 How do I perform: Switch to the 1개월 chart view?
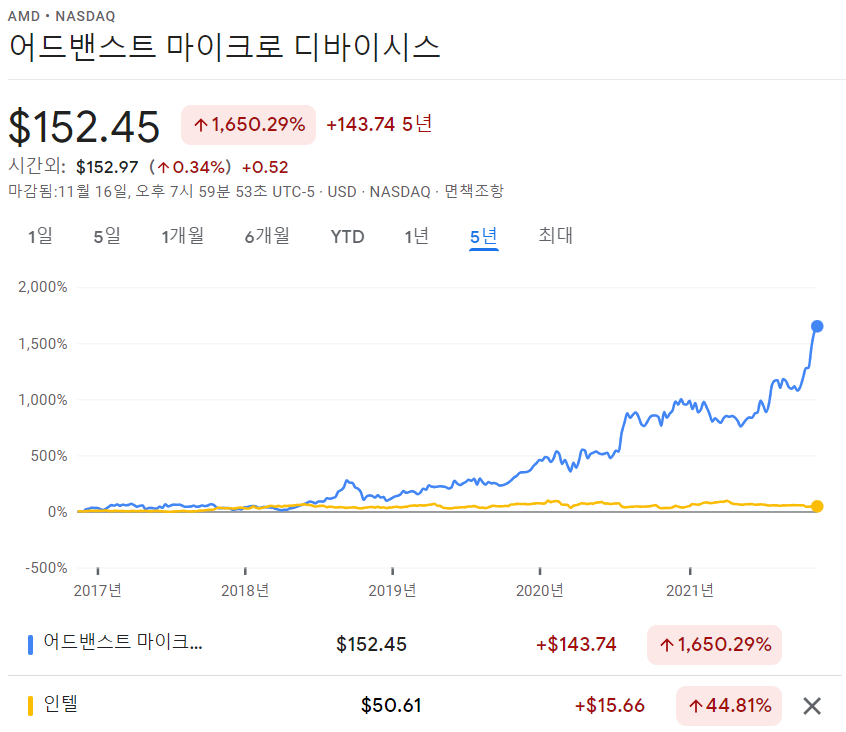[x=183, y=236]
